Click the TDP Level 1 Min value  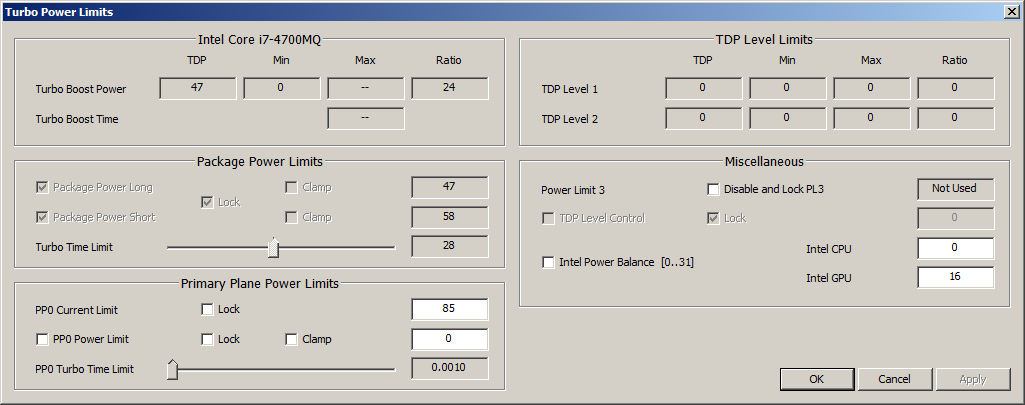click(788, 88)
